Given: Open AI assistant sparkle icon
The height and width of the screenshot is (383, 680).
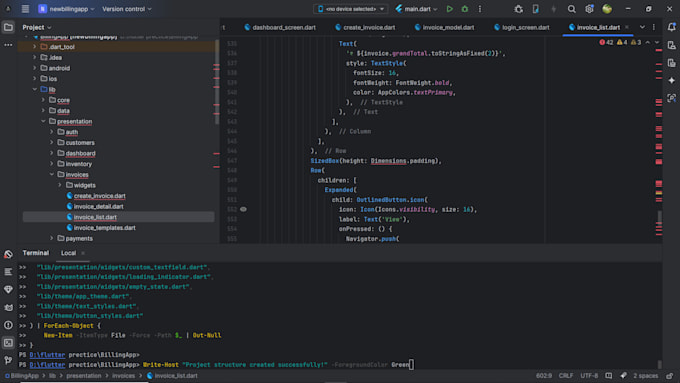Looking at the screenshot, I should click(x=671, y=80).
